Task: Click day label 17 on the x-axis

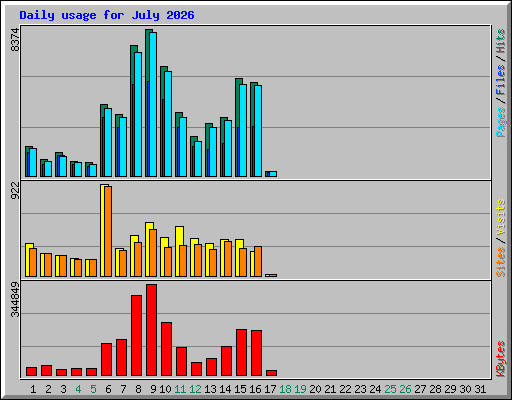Action: coord(270,389)
